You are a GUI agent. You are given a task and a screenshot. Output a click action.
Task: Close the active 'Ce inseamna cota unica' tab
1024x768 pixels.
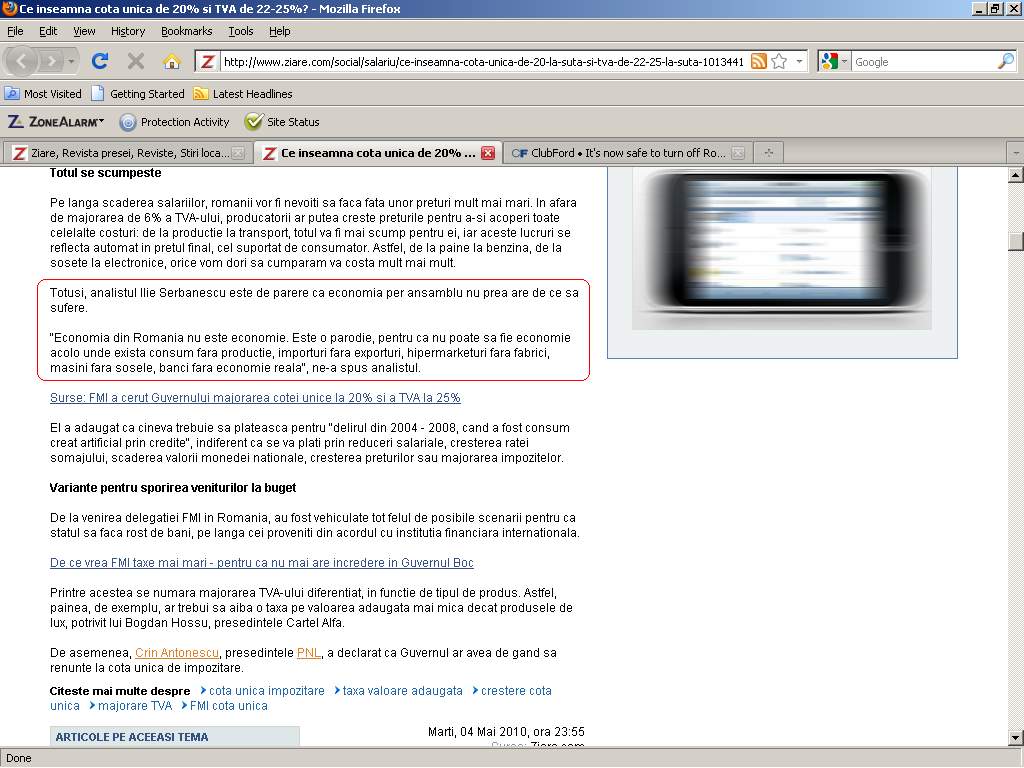click(488, 153)
